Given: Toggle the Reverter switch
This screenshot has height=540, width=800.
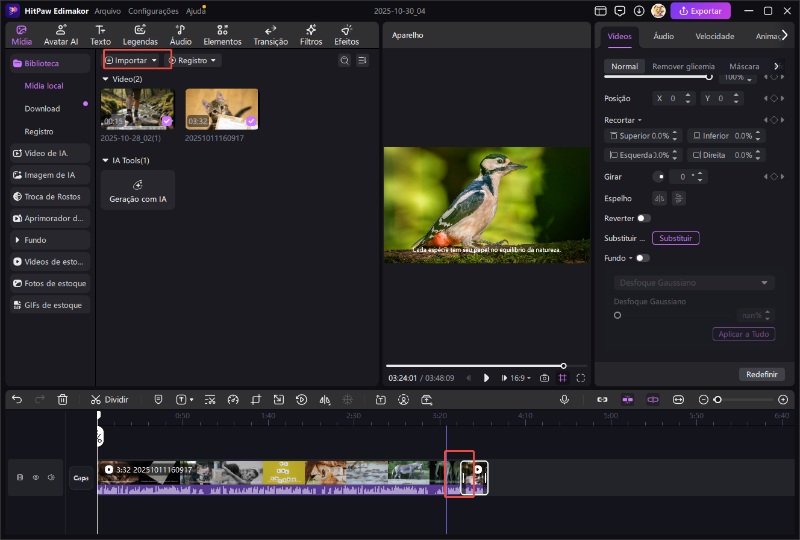Looking at the screenshot, I should point(643,218).
